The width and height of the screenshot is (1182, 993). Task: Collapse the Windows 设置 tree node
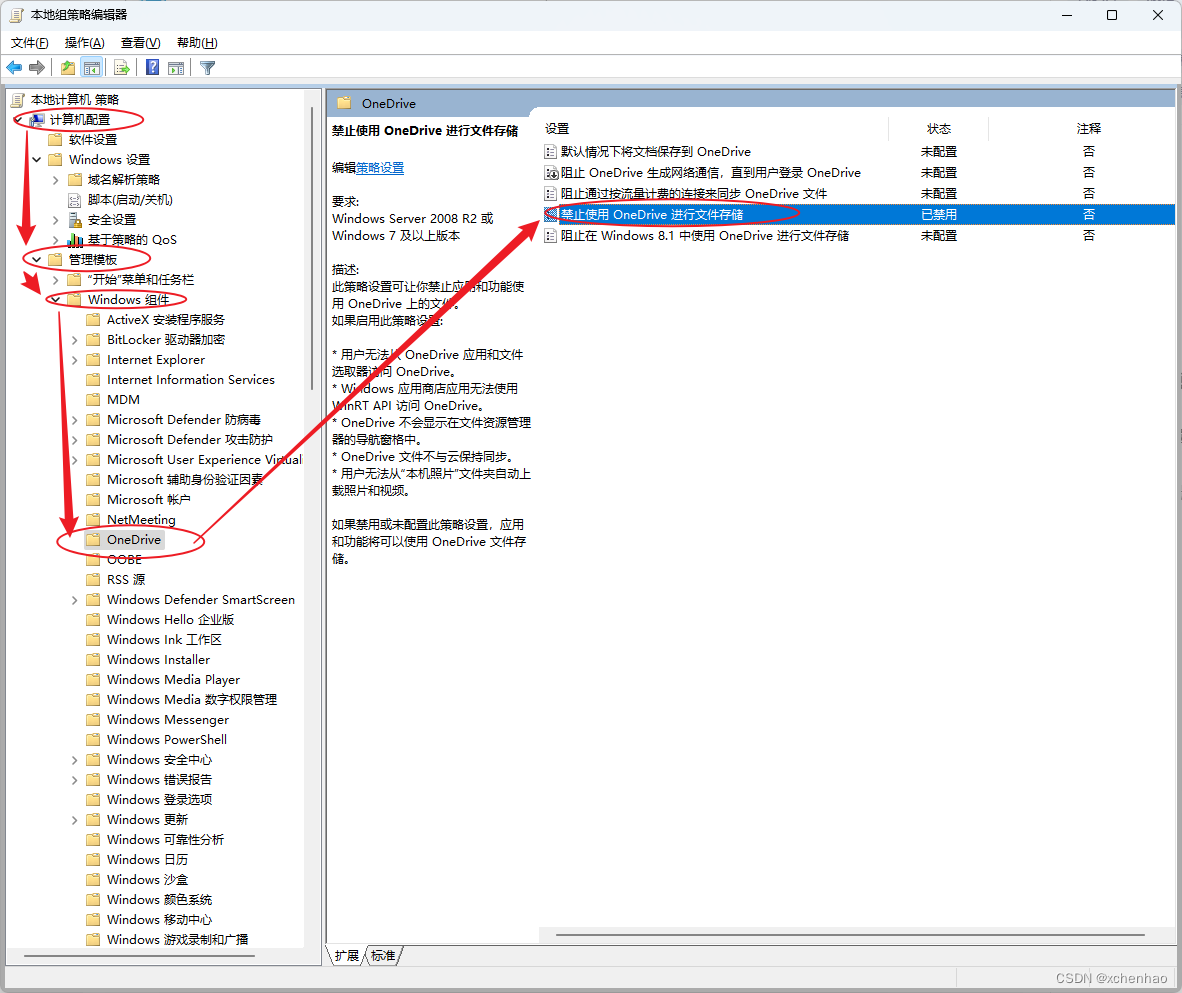point(36,160)
